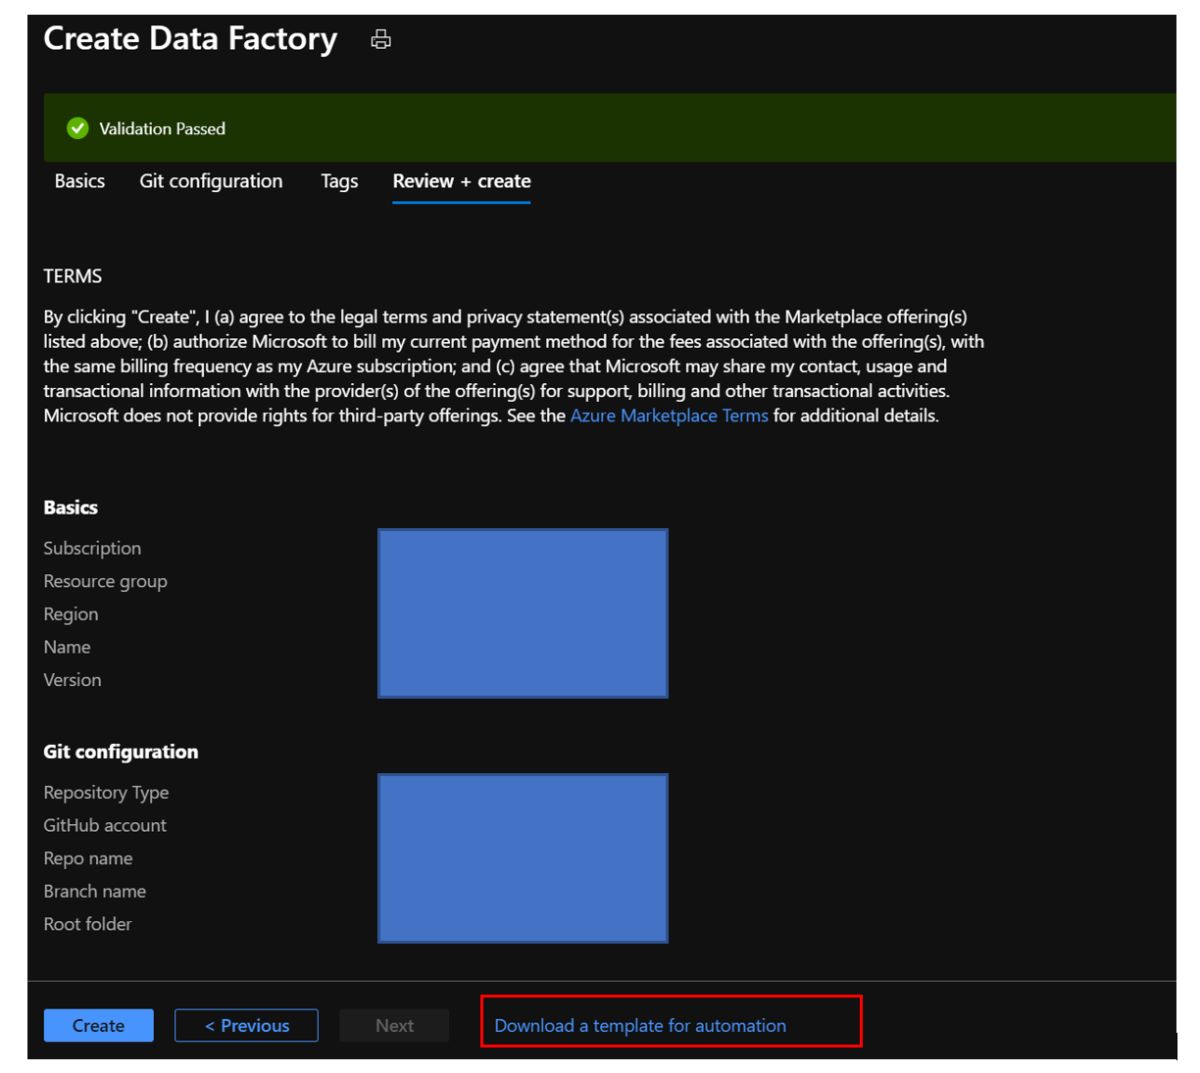
Task: Go to the Tags tab
Action: [x=340, y=181]
